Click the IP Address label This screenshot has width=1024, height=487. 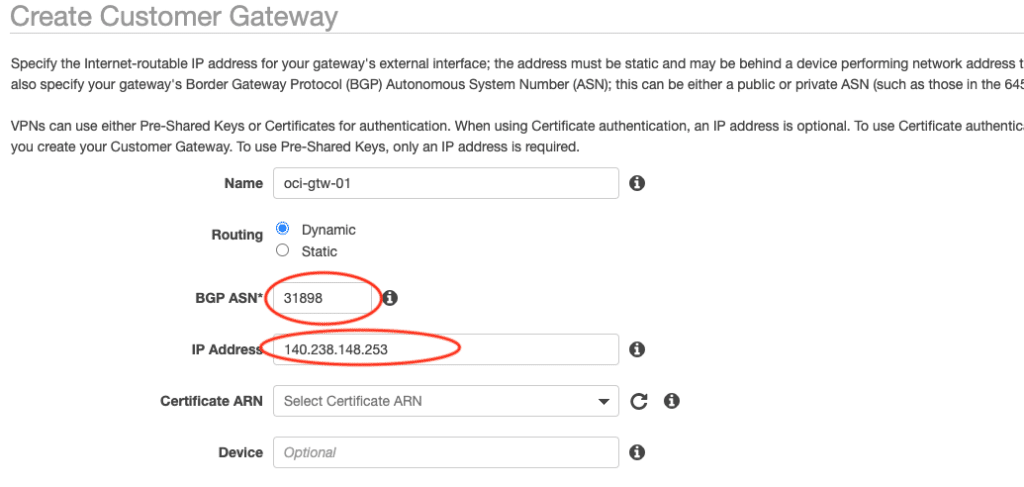click(227, 349)
